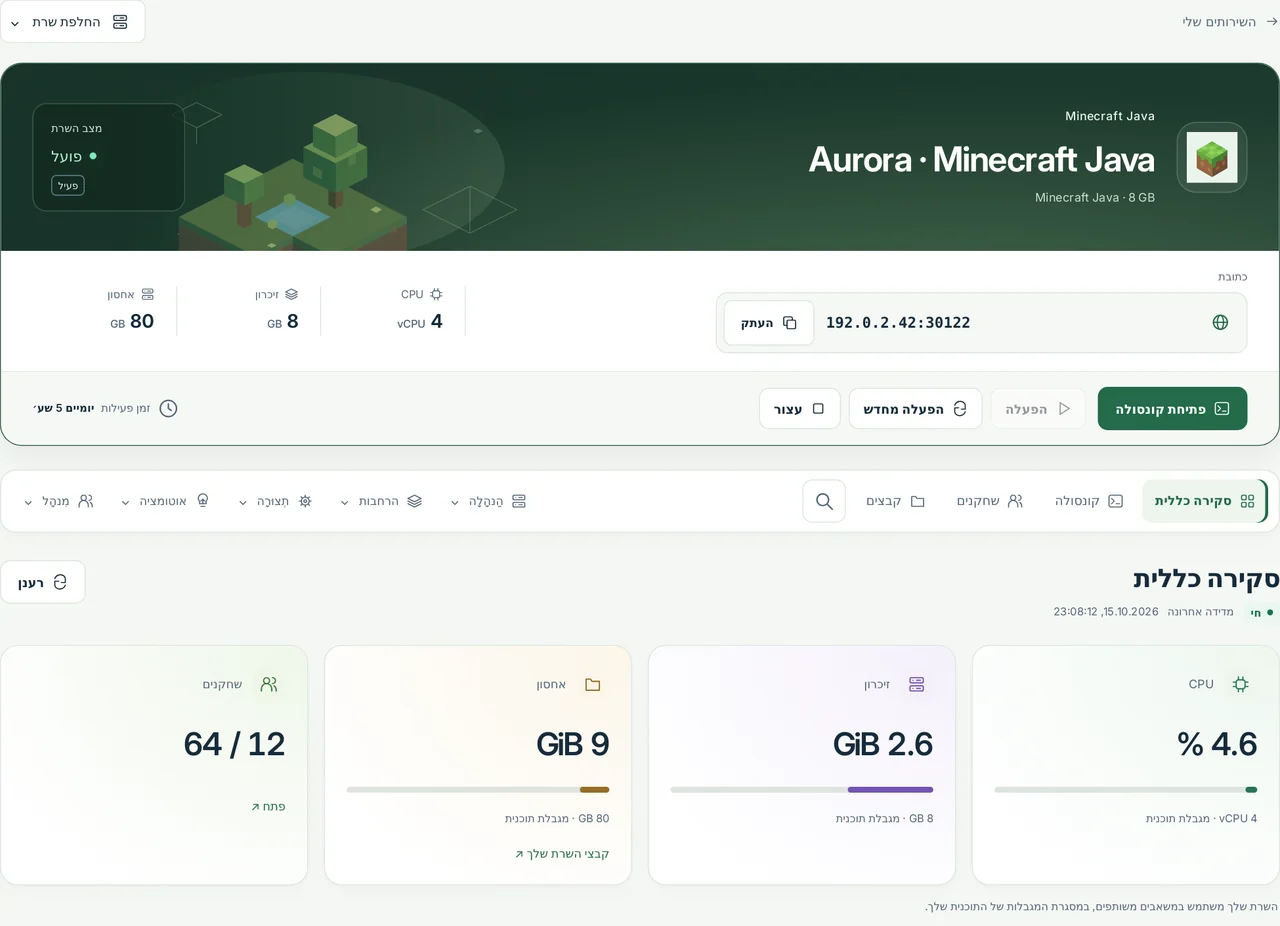This screenshot has width=1280, height=926.
Task: Follow the קבצי השרת שלך link
Action: [x=562, y=854]
